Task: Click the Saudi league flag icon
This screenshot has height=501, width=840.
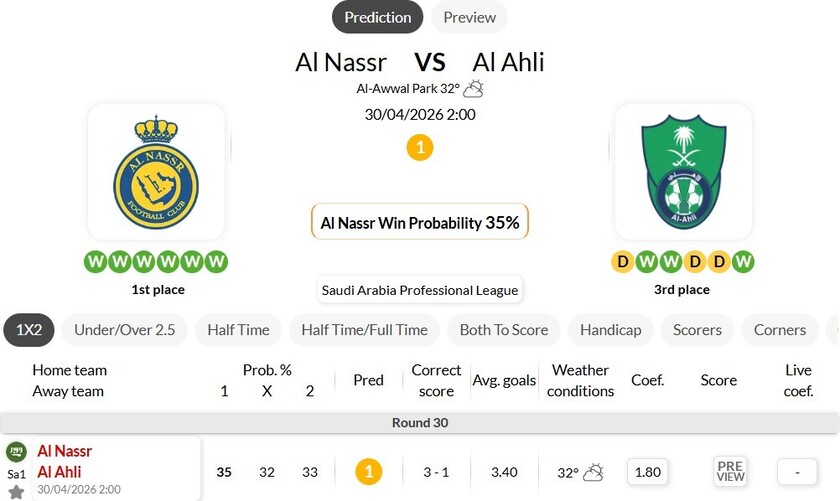Action: [x=16, y=452]
